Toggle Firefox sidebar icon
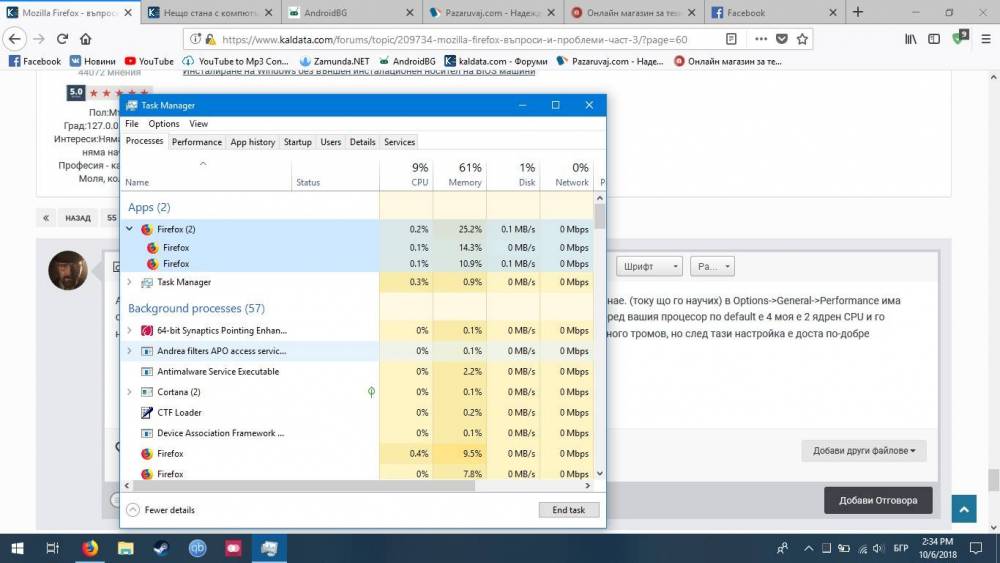Image resolution: width=1000 pixels, height=563 pixels. click(934, 39)
